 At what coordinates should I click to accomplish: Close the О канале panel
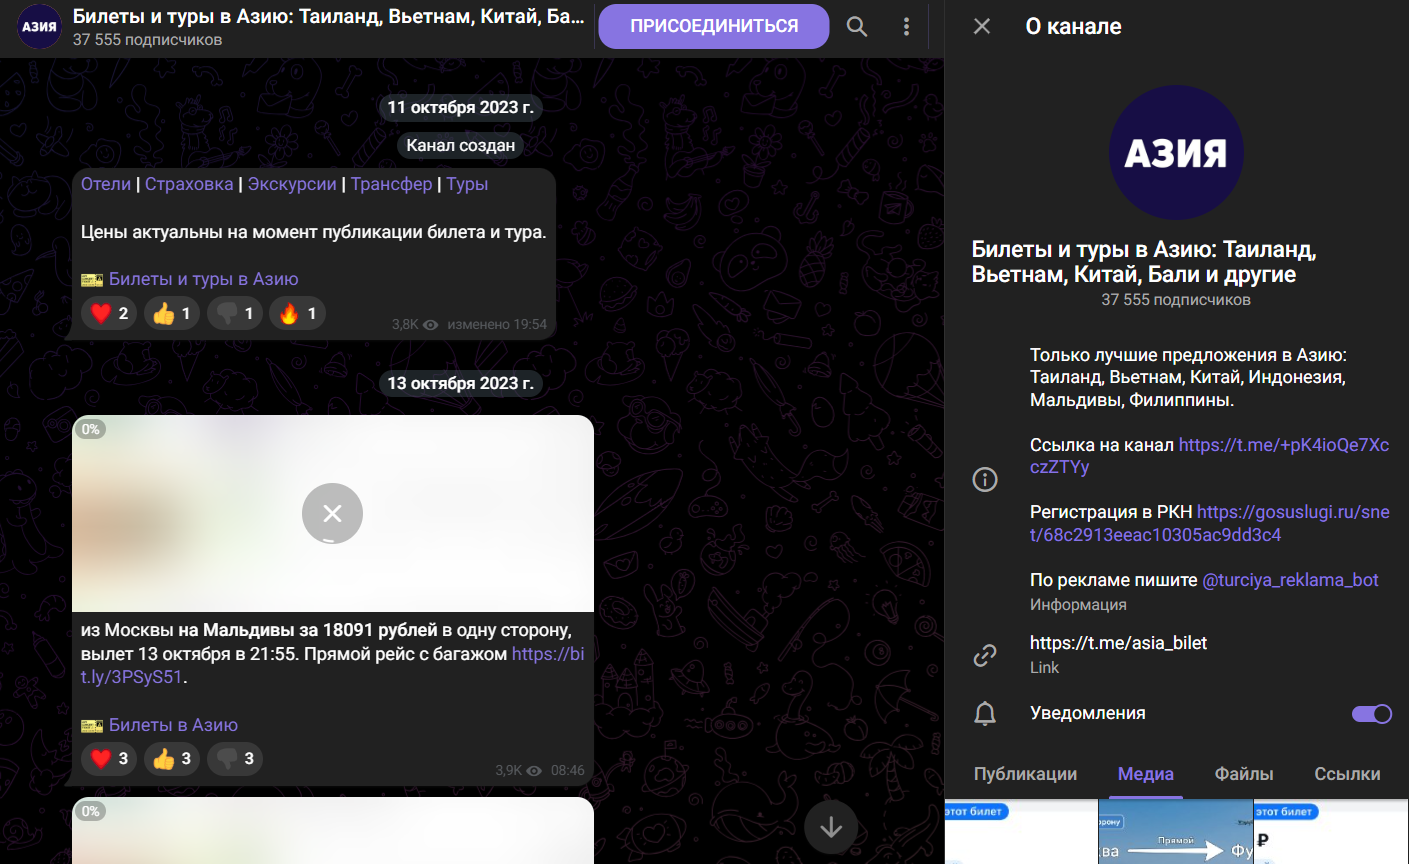pyautogui.click(x=982, y=27)
